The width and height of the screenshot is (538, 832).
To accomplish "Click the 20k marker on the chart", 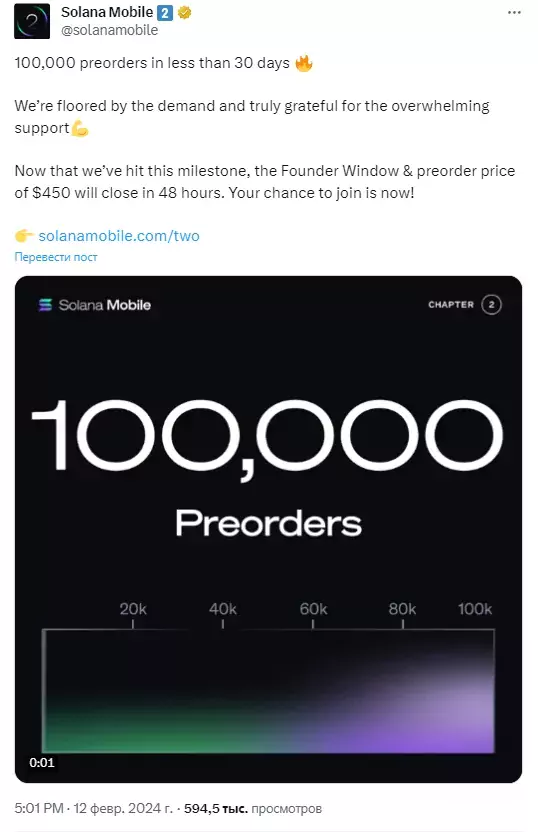I will [x=133, y=609].
